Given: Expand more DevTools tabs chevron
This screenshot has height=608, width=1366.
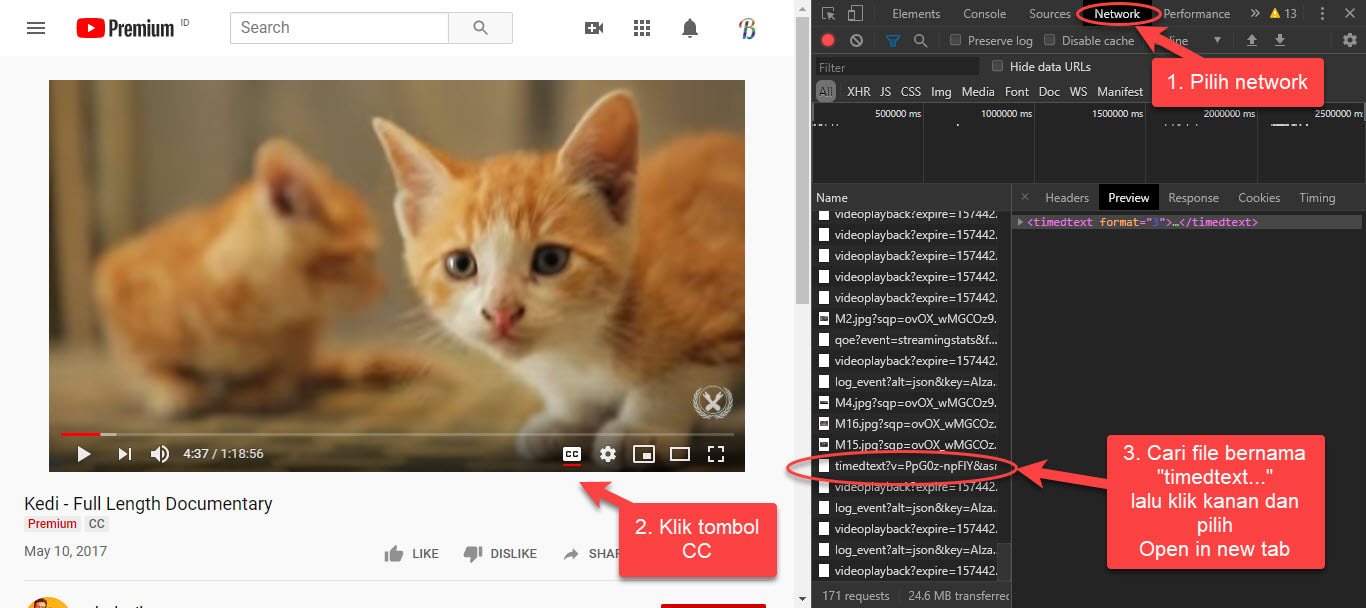Looking at the screenshot, I should 1255,14.
